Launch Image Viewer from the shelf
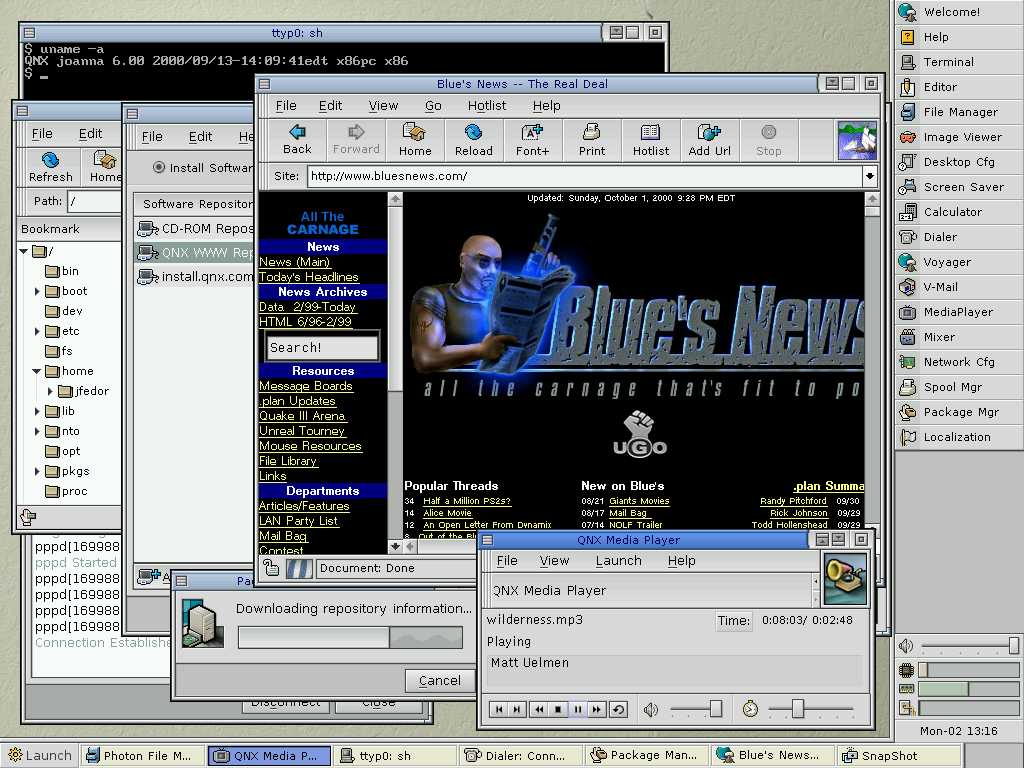 click(x=959, y=137)
